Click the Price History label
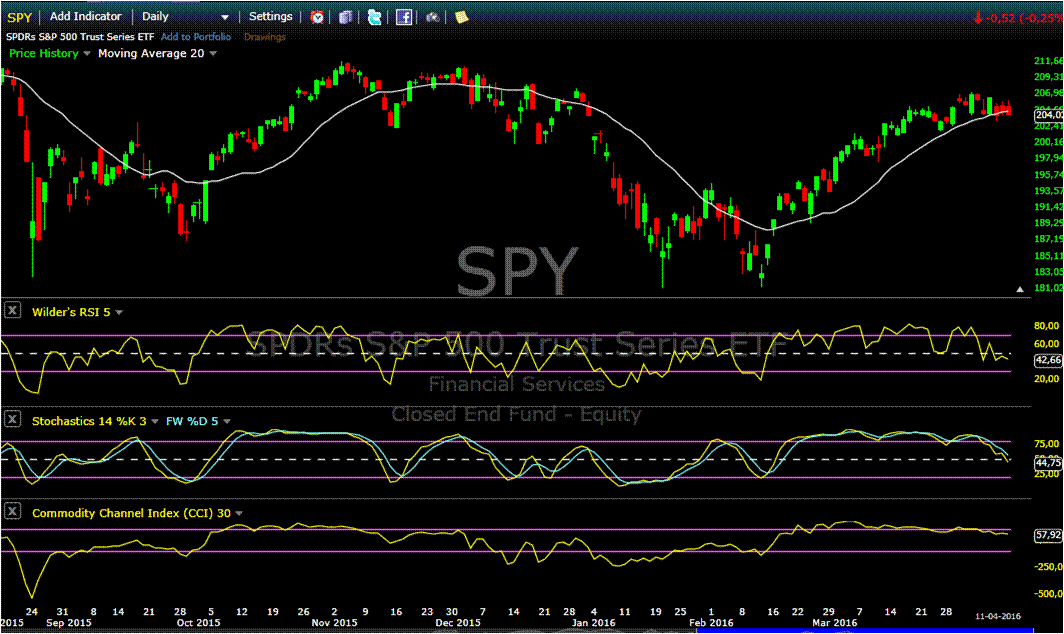 click(x=43, y=53)
